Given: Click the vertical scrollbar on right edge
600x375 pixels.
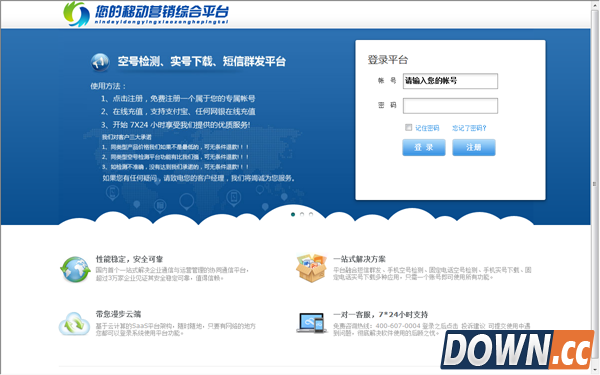Looking at the screenshot, I should click(595, 188).
